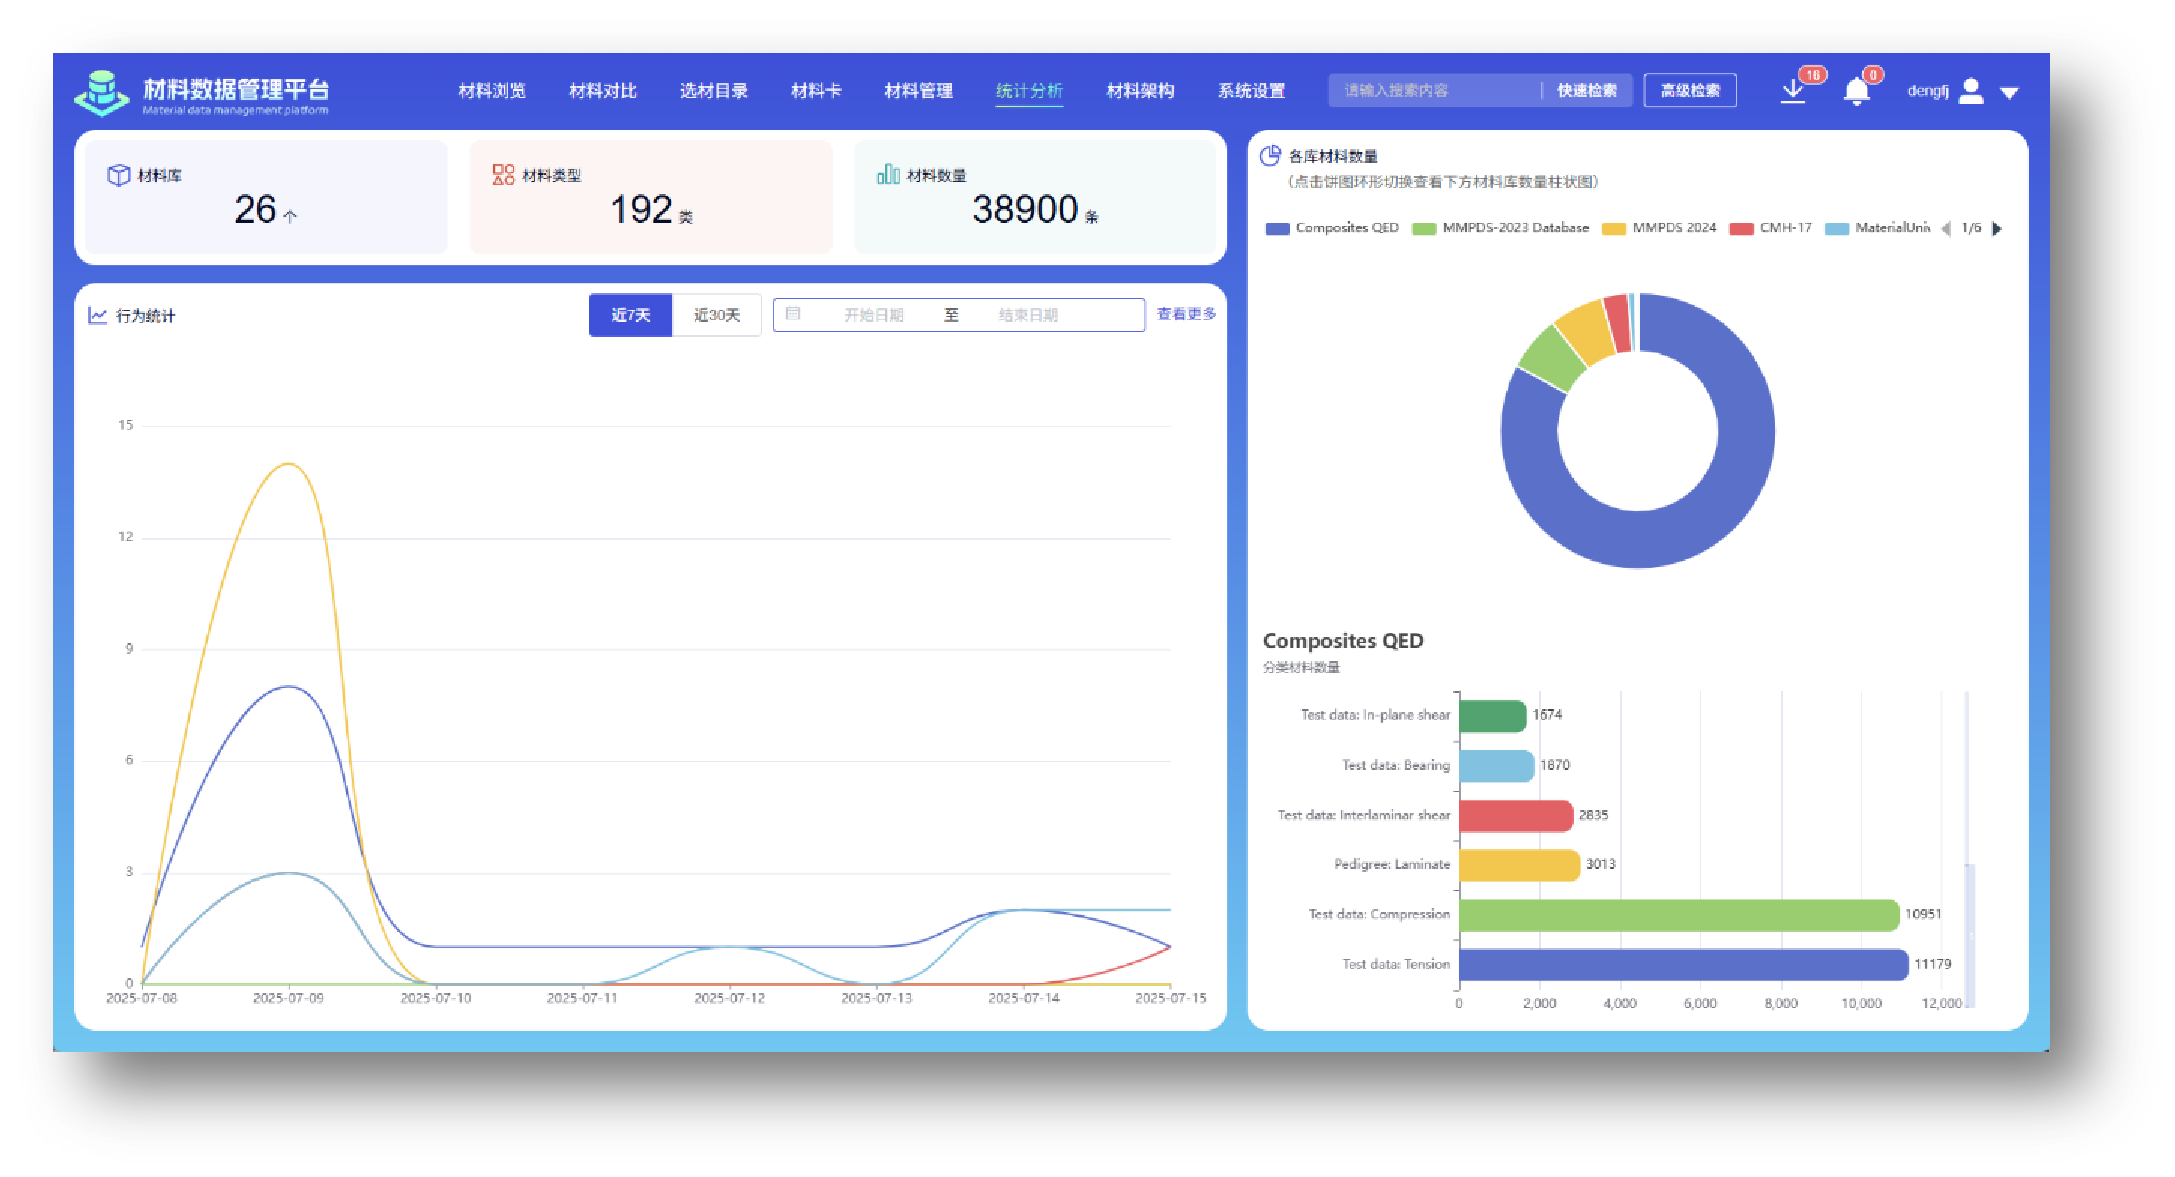Toggle MaterialUniverse legend entry

click(x=1877, y=228)
